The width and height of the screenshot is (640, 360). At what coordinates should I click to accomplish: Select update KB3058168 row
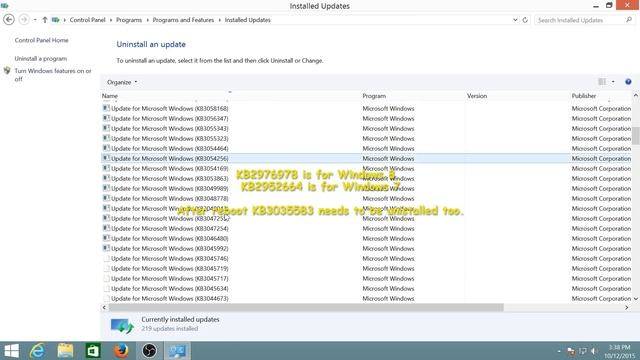(x=366, y=108)
